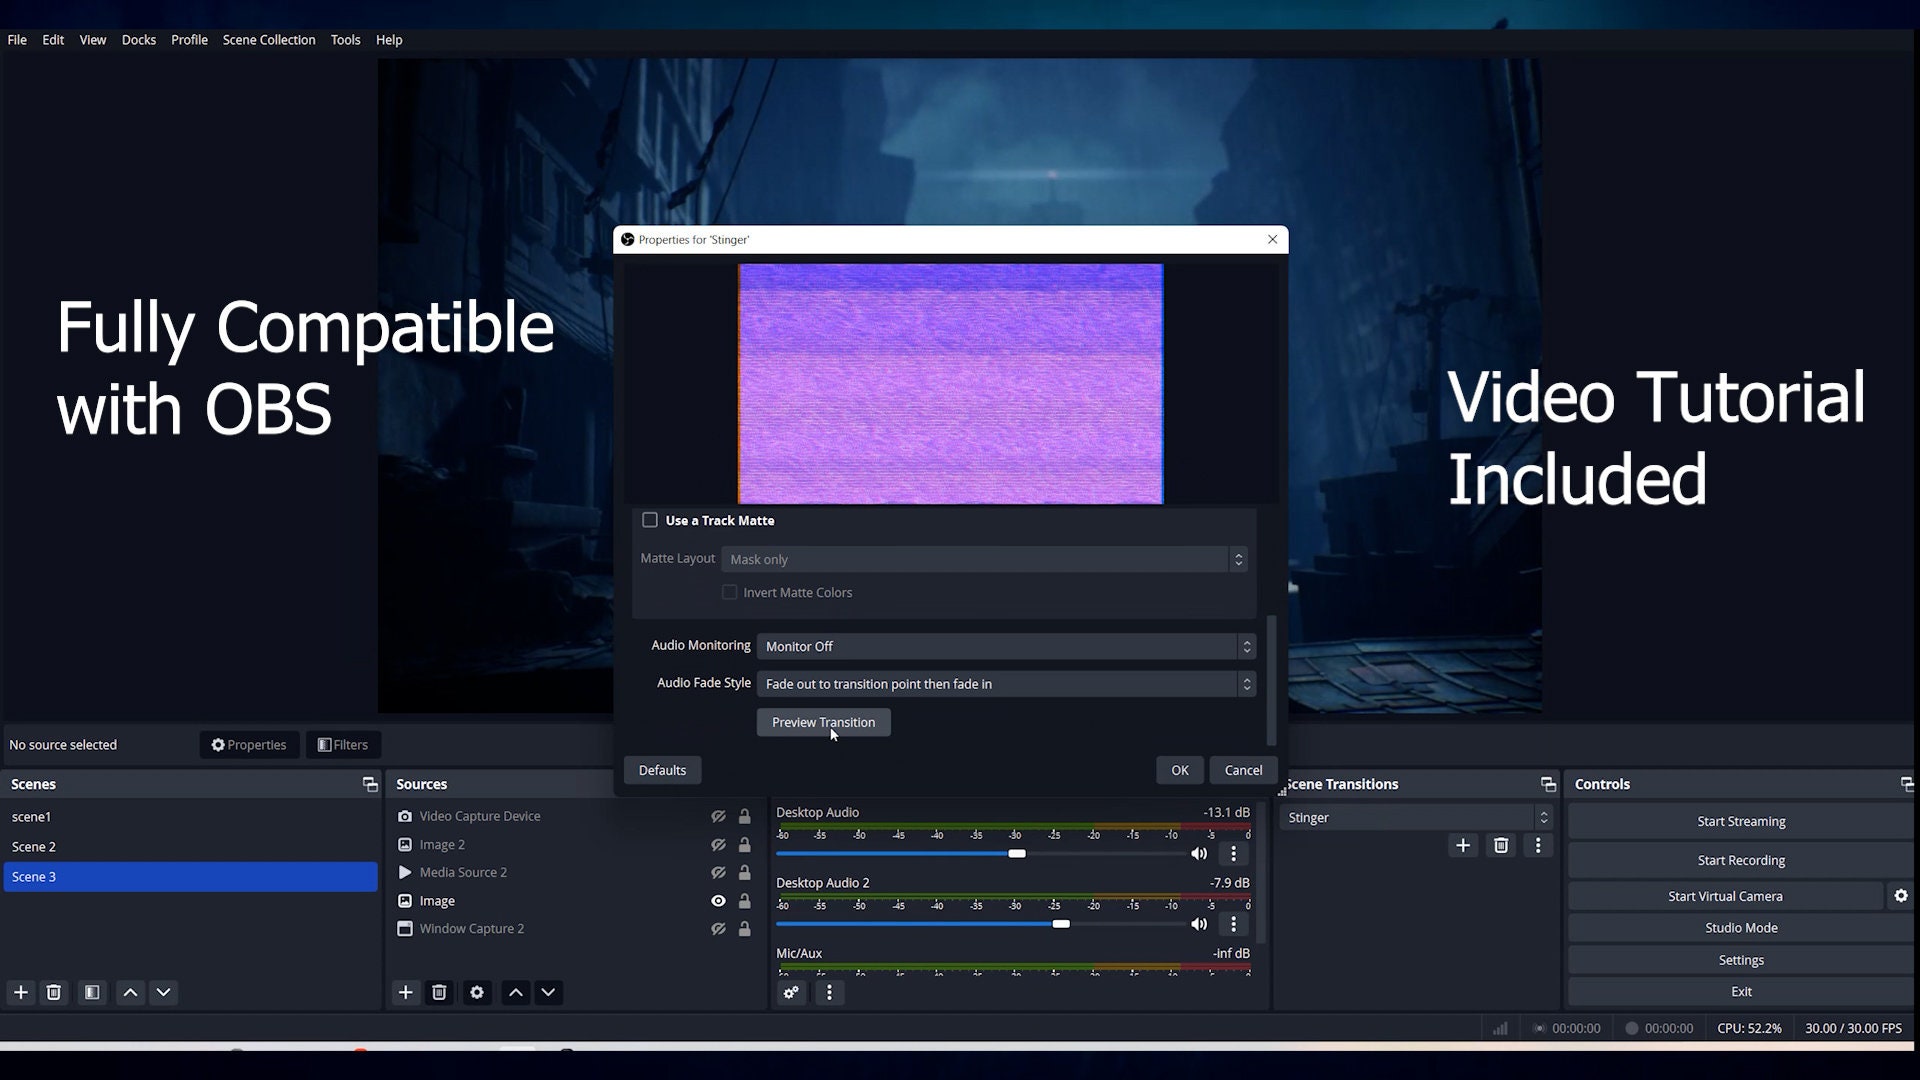
Task: Open virtual camera settings gear
Action: [x=1901, y=896]
